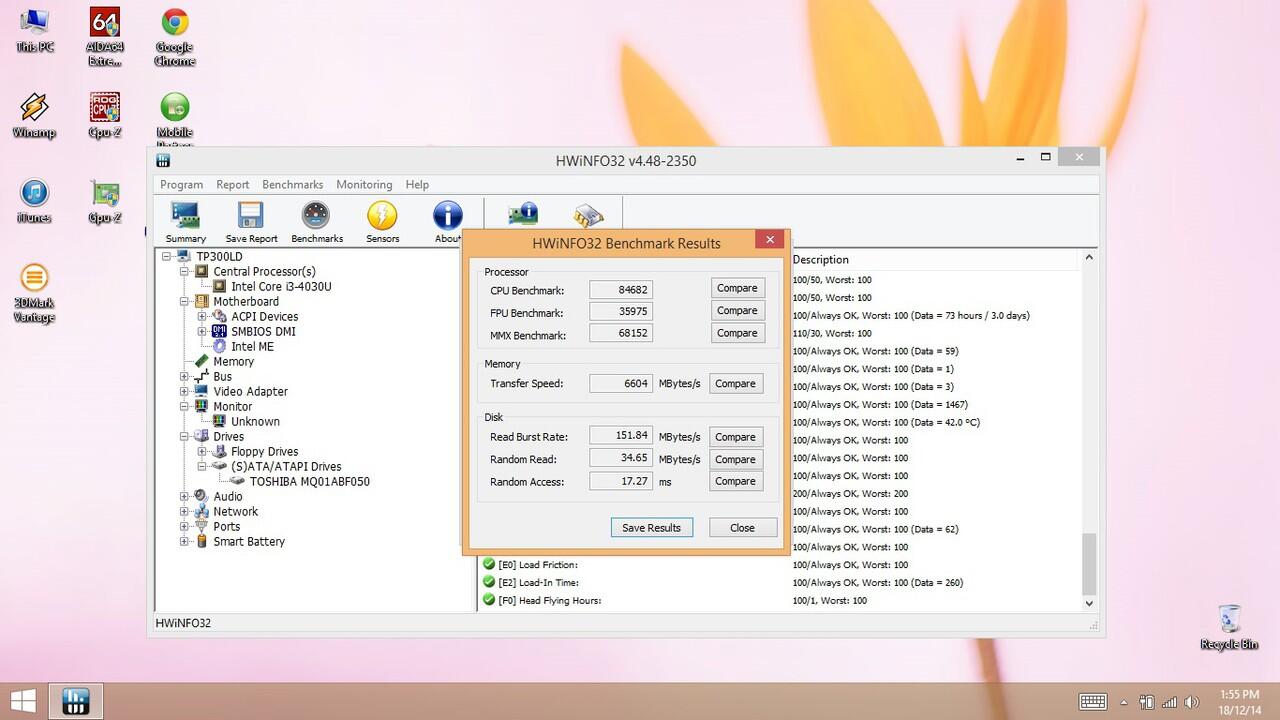Collapse the (S)ATA/ATAPI Drives node

202,467
